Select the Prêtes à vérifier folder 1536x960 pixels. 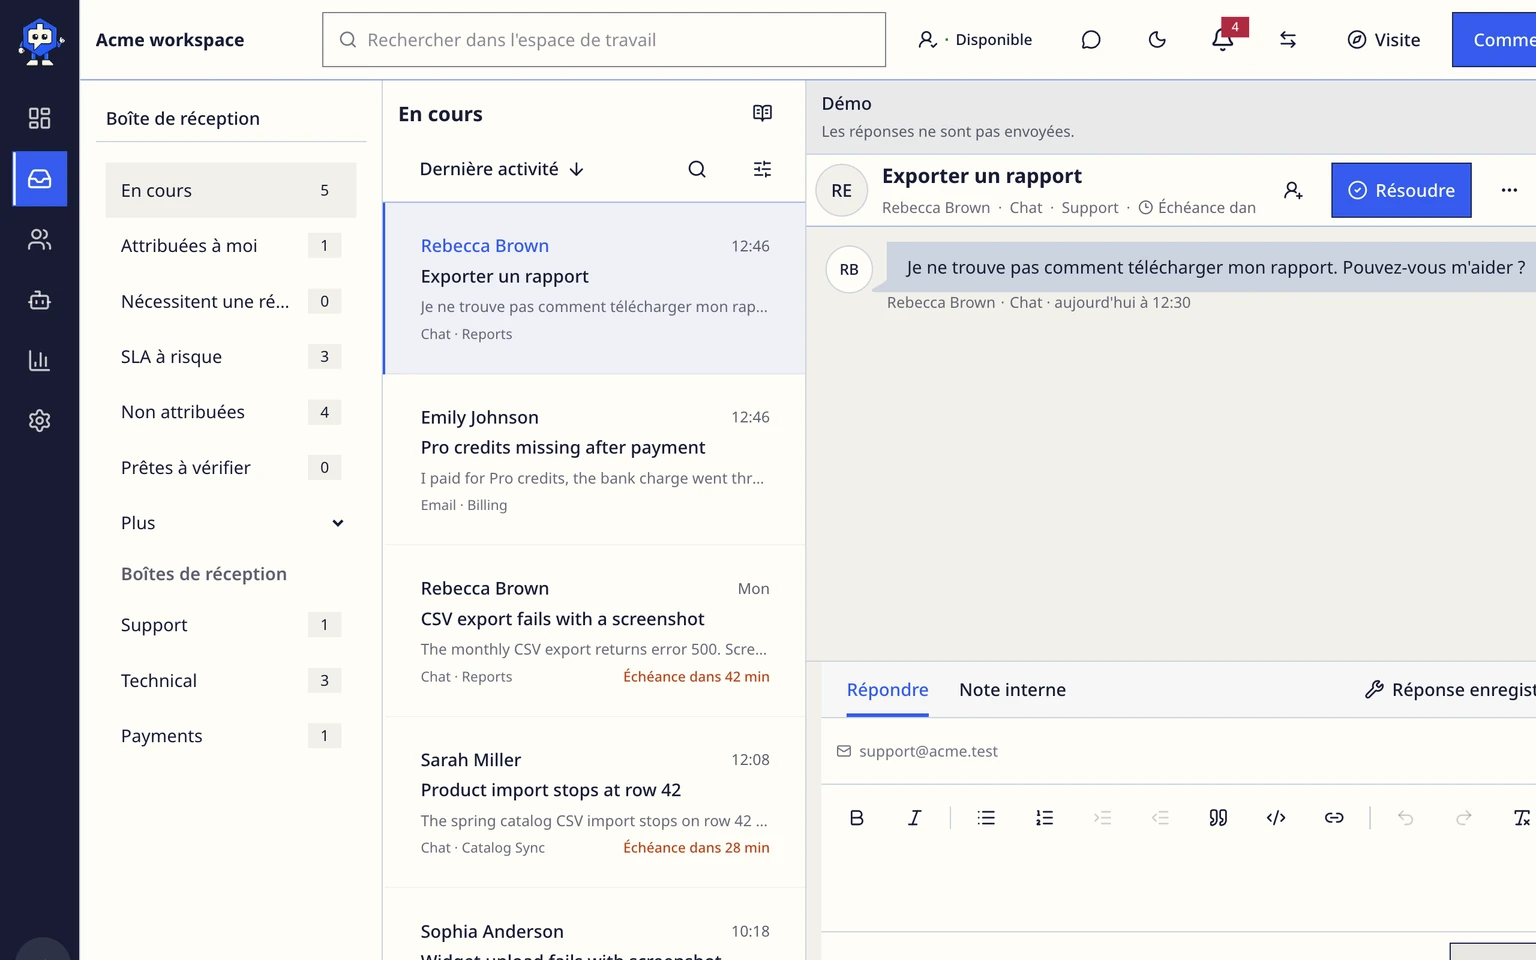[231, 468]
